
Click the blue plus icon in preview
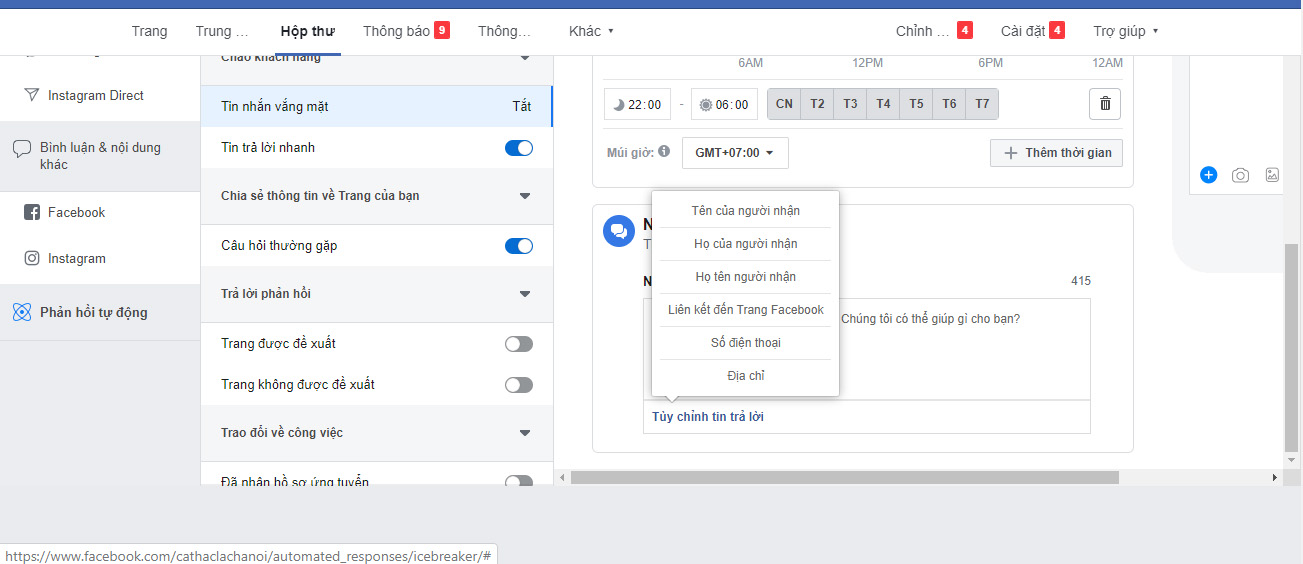1208,175
